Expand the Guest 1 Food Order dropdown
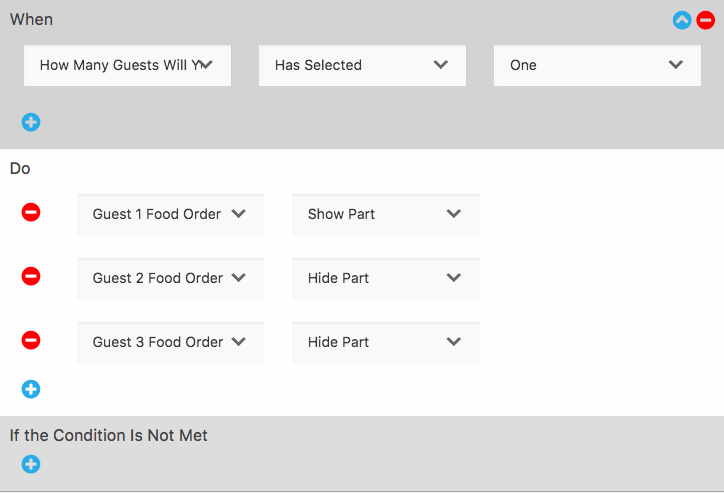 [170, 214]
